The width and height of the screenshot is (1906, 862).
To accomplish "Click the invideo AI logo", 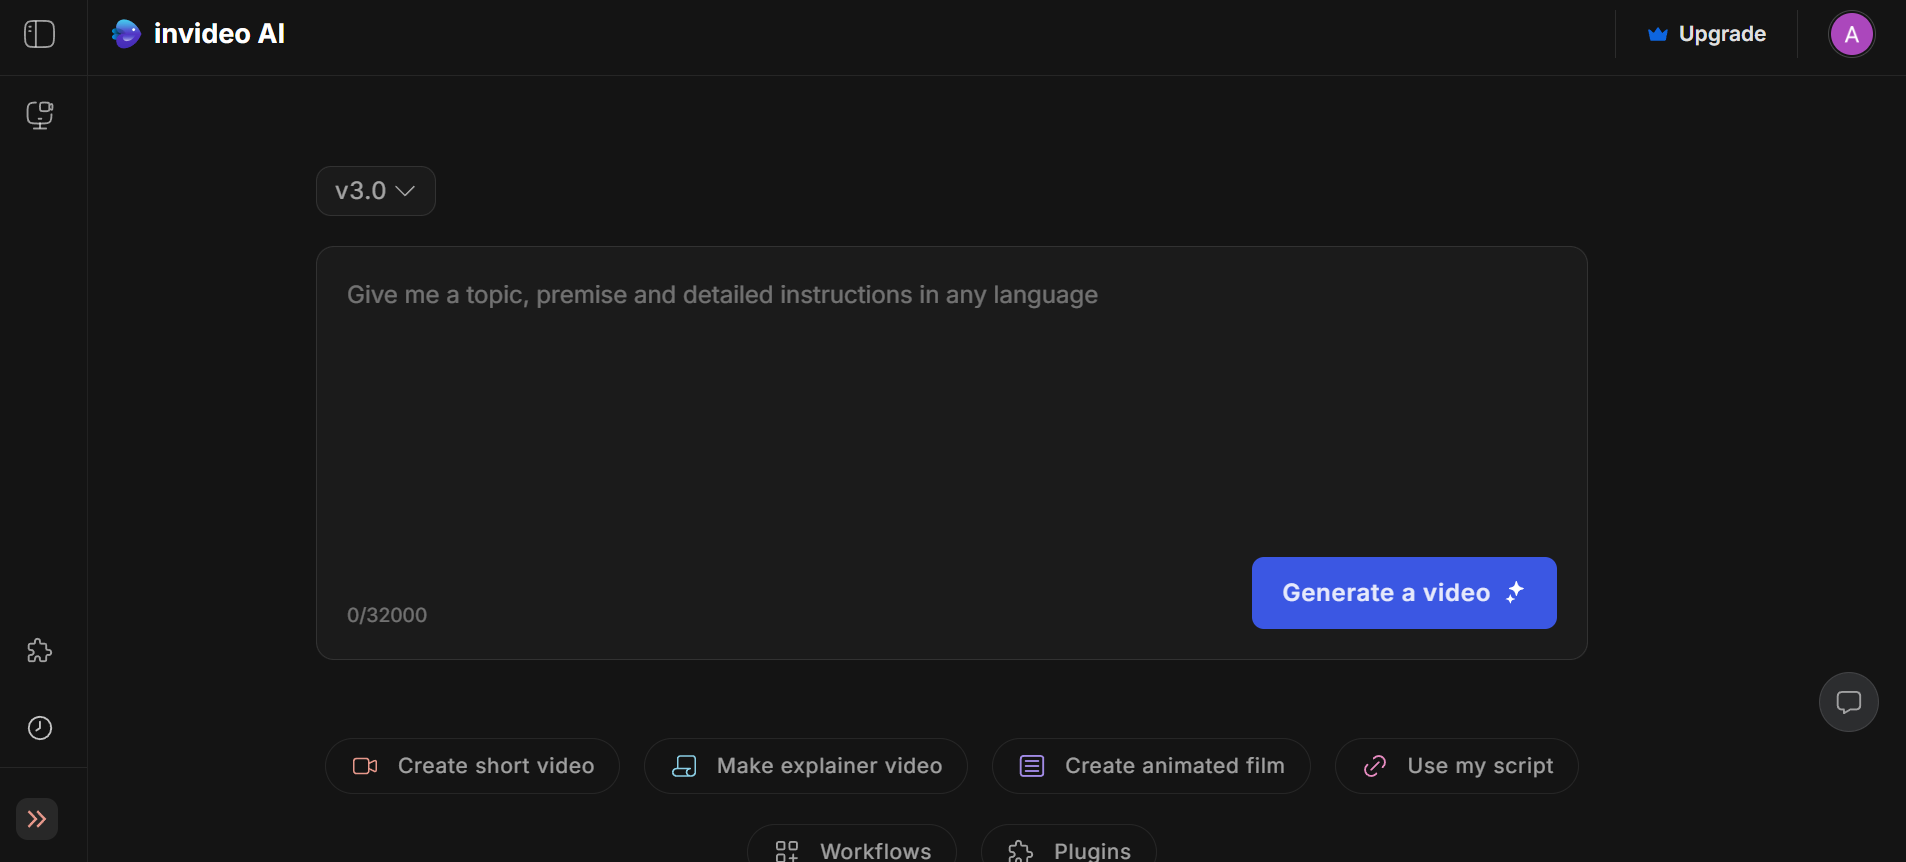I will (x=198, y=34).
